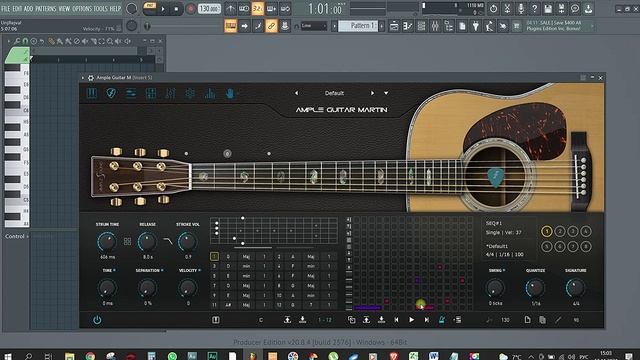This screenshot has height=360, width=640.
Task: Select sequence slot 8 circle
Action: (586, 247)
